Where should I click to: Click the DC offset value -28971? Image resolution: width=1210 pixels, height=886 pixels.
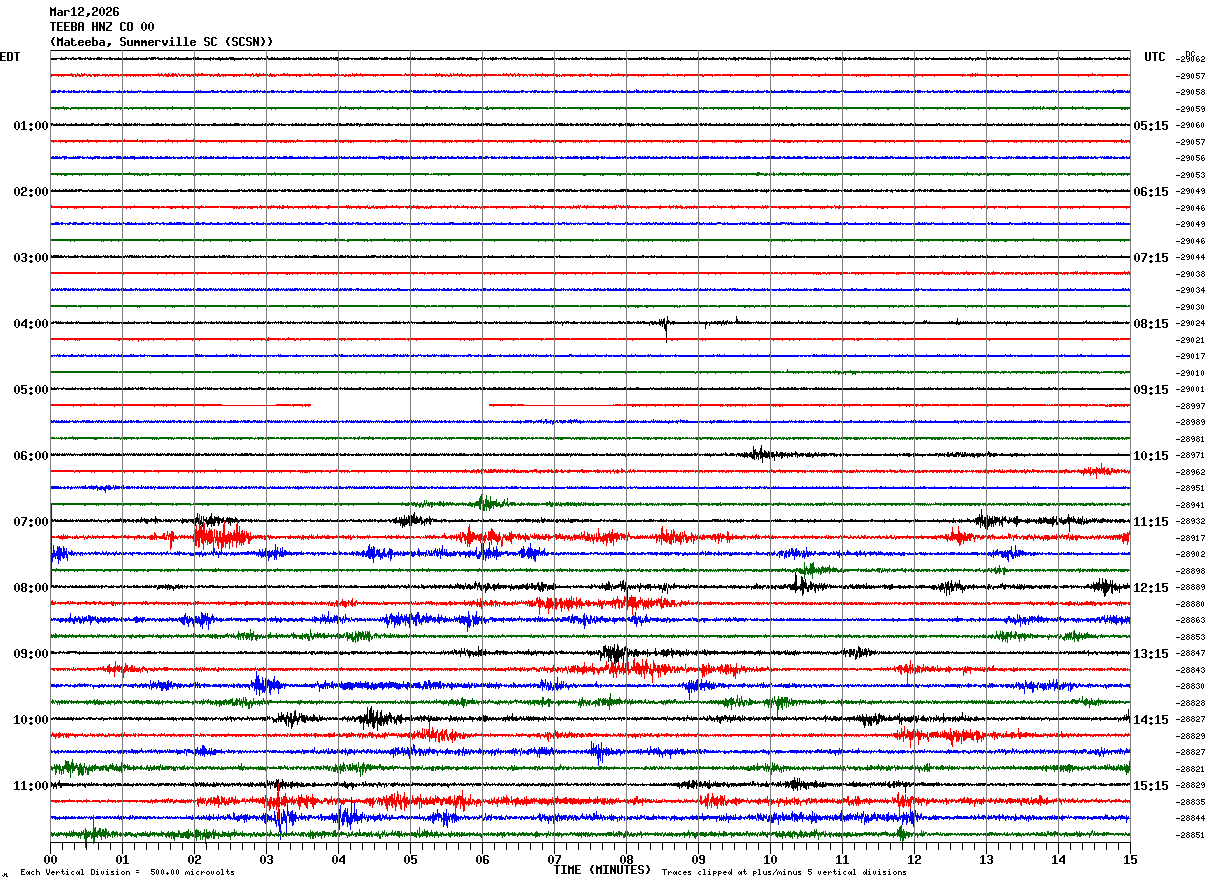pyautogui.click(x=1191, y=456)
